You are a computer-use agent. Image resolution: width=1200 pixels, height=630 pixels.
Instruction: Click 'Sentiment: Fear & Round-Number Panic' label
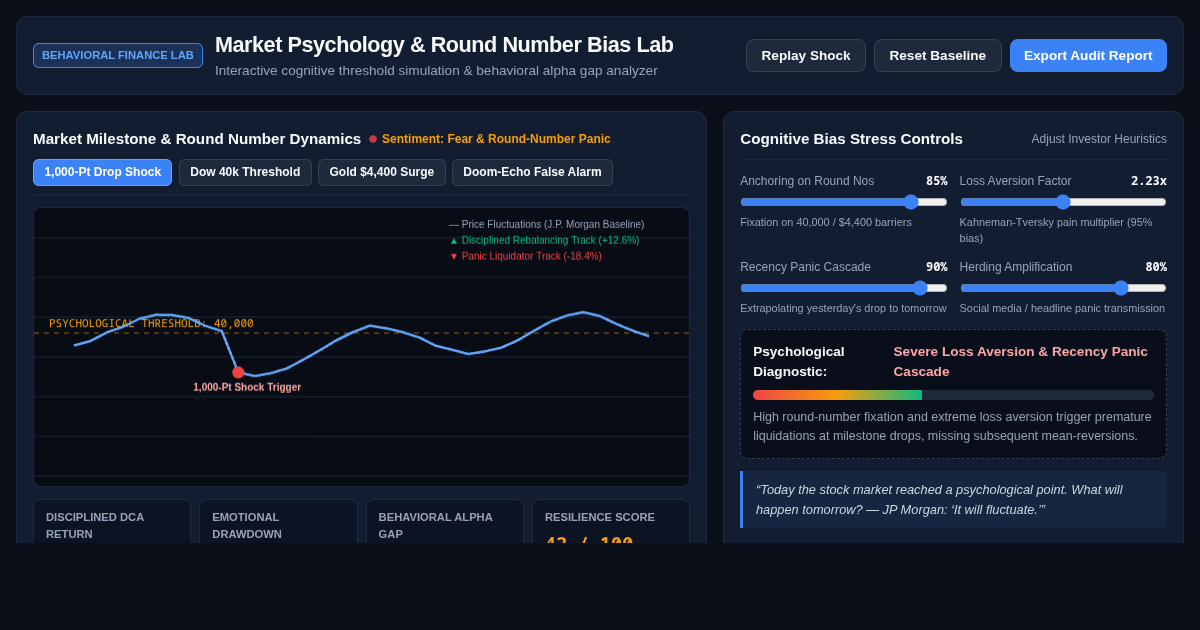coord(496,139)
